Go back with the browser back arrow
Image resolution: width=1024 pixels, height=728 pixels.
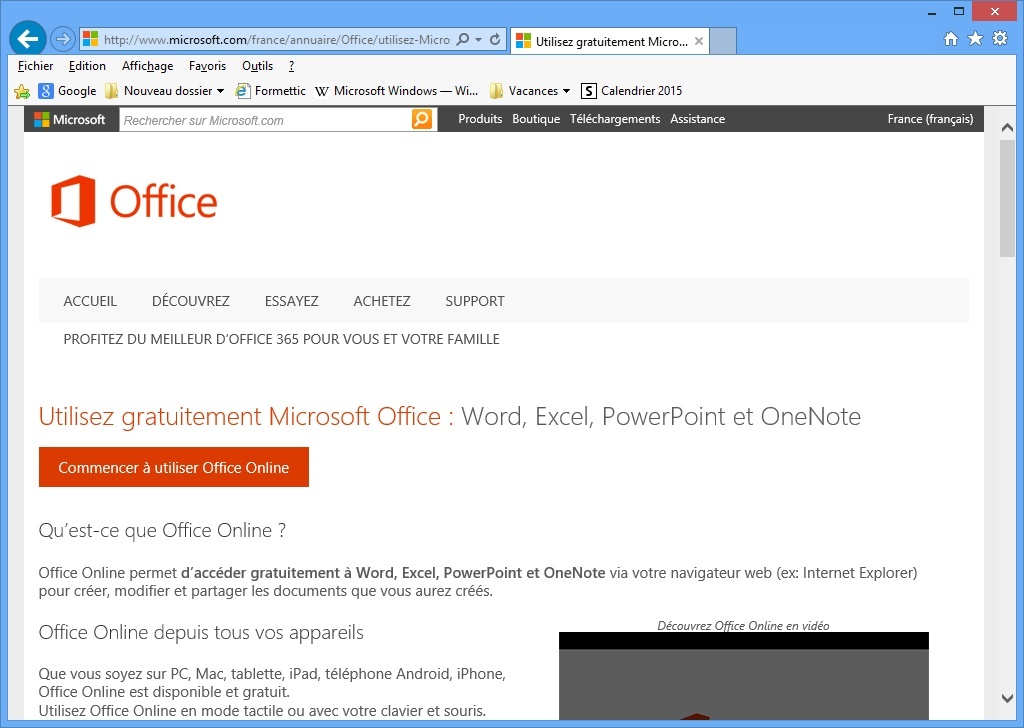tap(28, 39)
